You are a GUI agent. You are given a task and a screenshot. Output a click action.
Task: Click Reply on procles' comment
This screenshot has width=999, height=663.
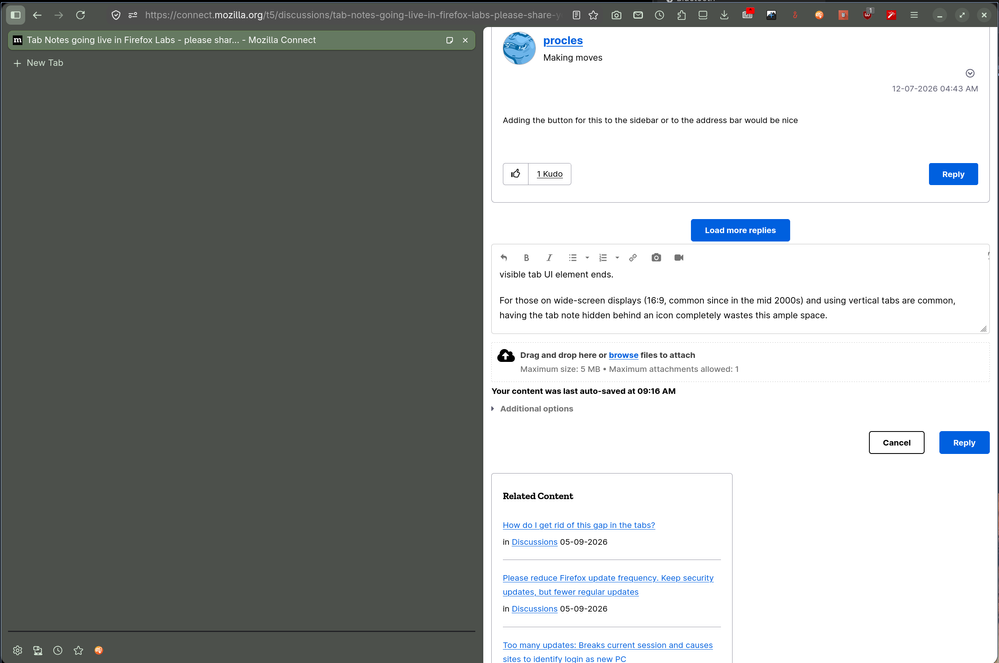point(953,174)
